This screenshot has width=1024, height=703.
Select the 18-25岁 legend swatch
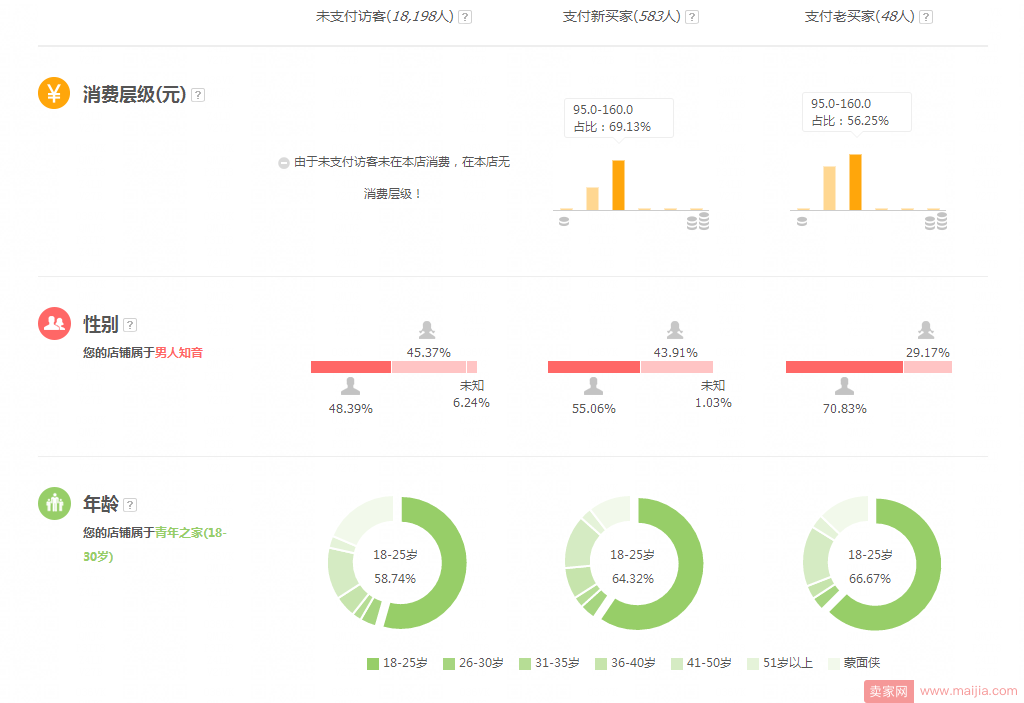[373, 664]
